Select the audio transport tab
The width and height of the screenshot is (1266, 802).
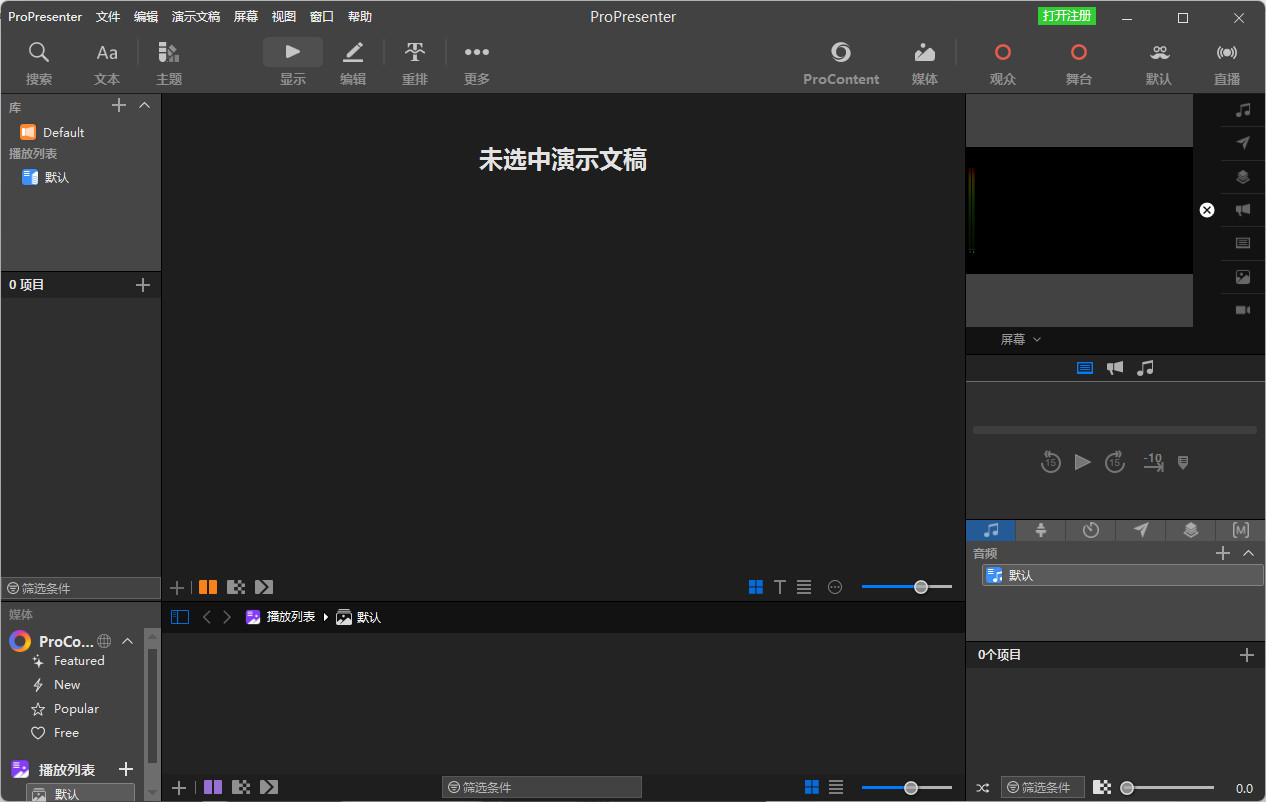coord(1146,368)
